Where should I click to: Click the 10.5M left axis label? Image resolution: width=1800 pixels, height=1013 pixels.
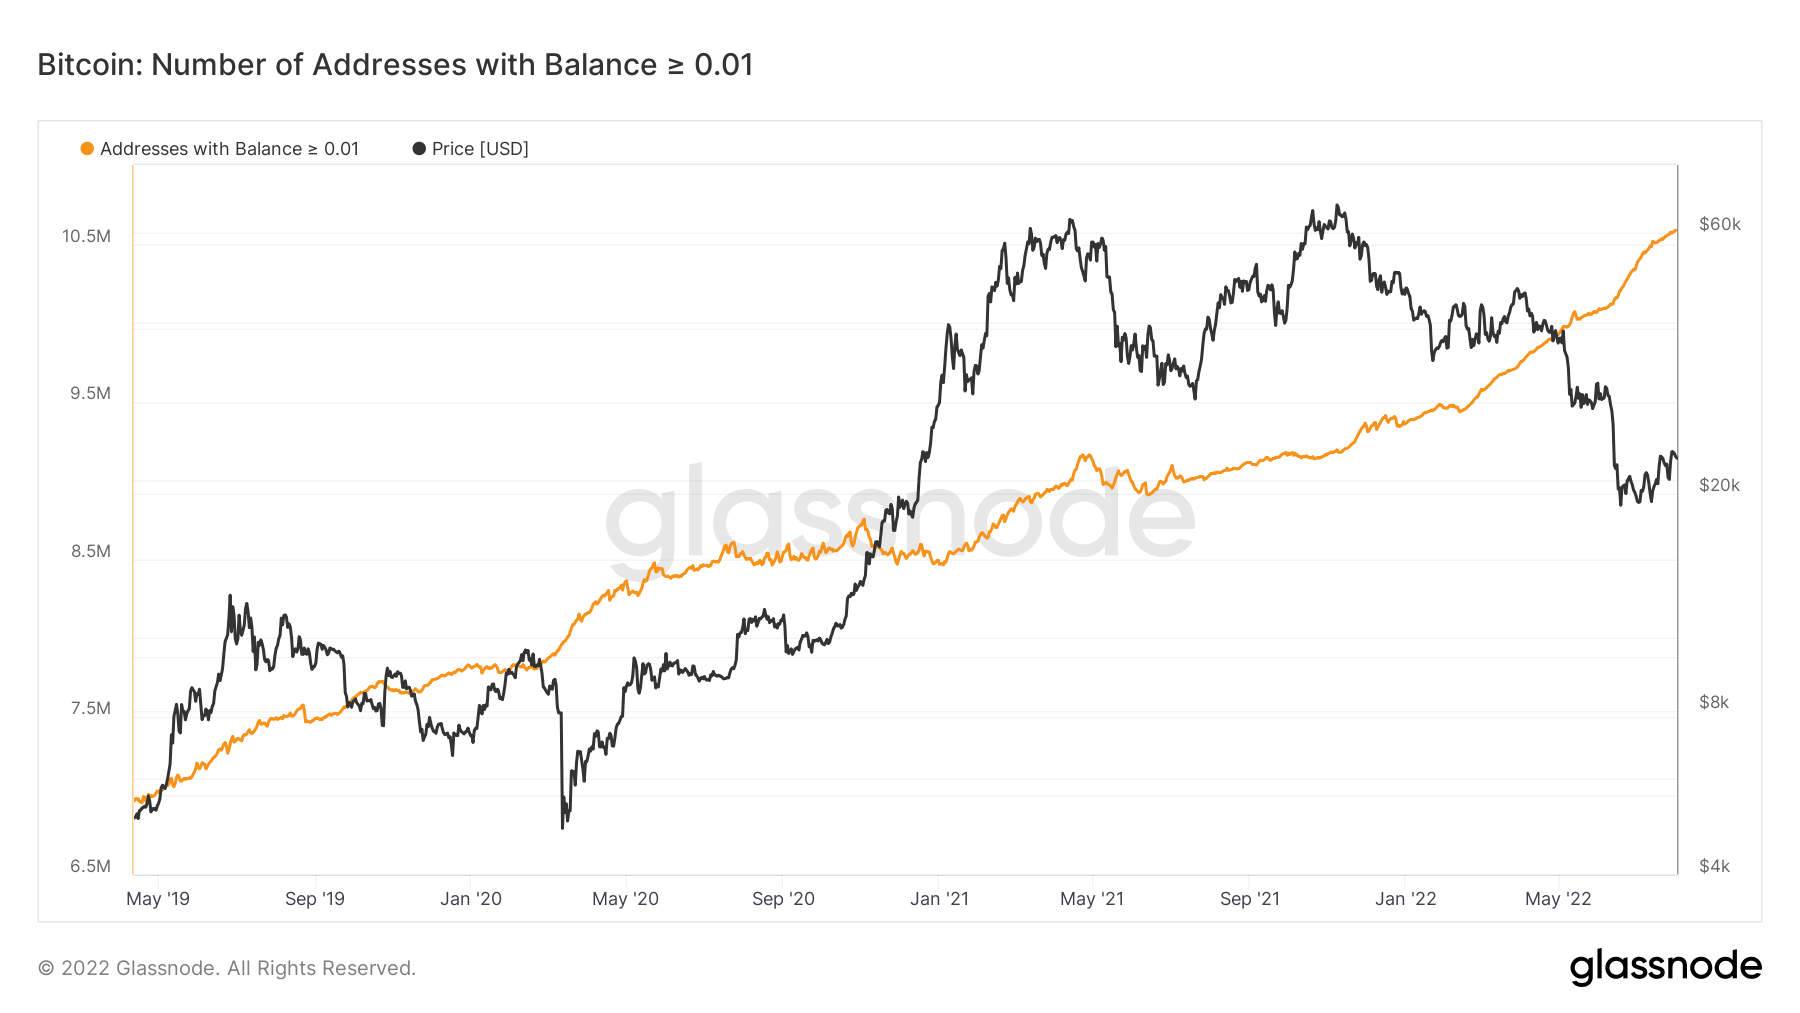pos(86,236)
